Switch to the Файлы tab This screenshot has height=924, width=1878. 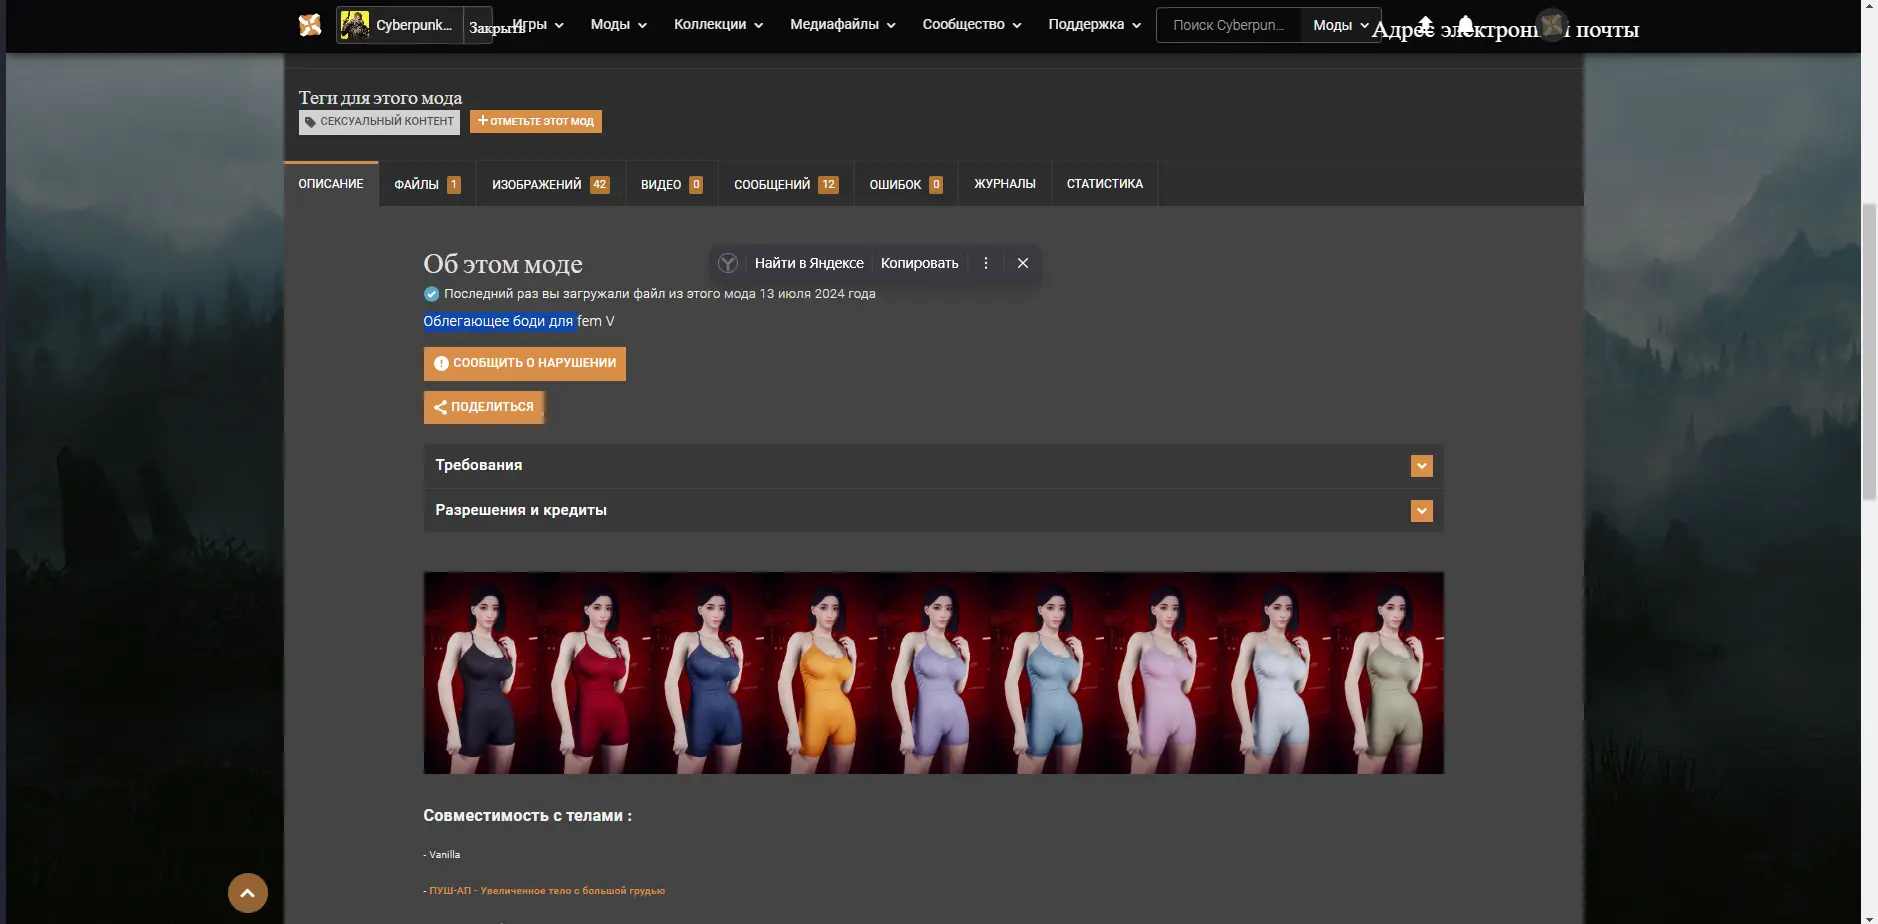(x=427, y=184)
